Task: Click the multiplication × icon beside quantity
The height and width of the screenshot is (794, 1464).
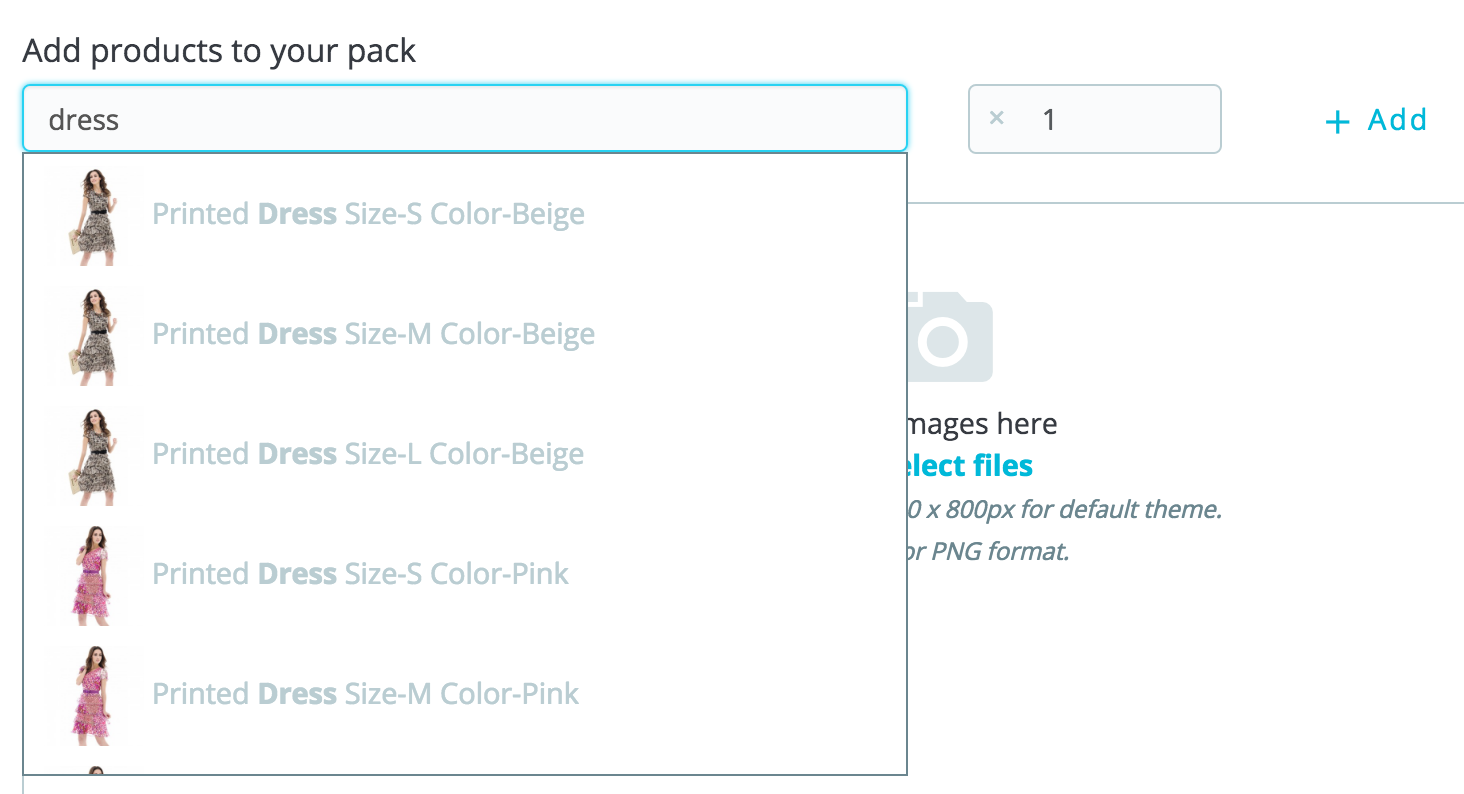Action: (996, 118)
